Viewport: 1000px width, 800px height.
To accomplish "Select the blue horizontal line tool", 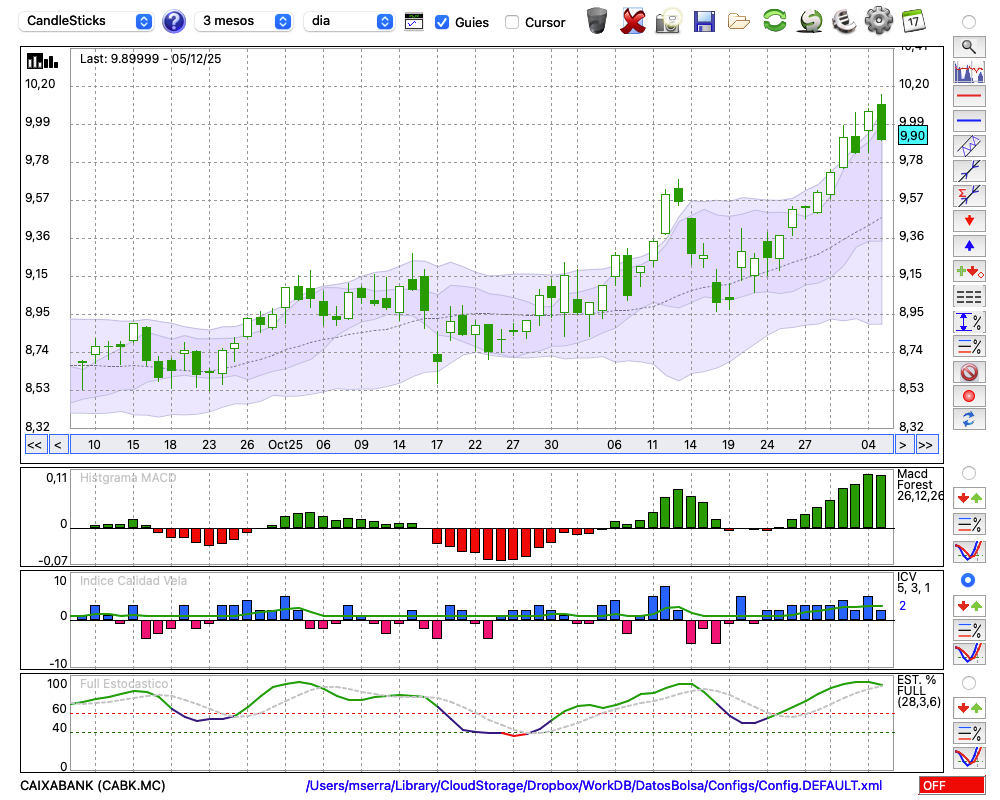I will pyautogui.click(x=969, y=121).
